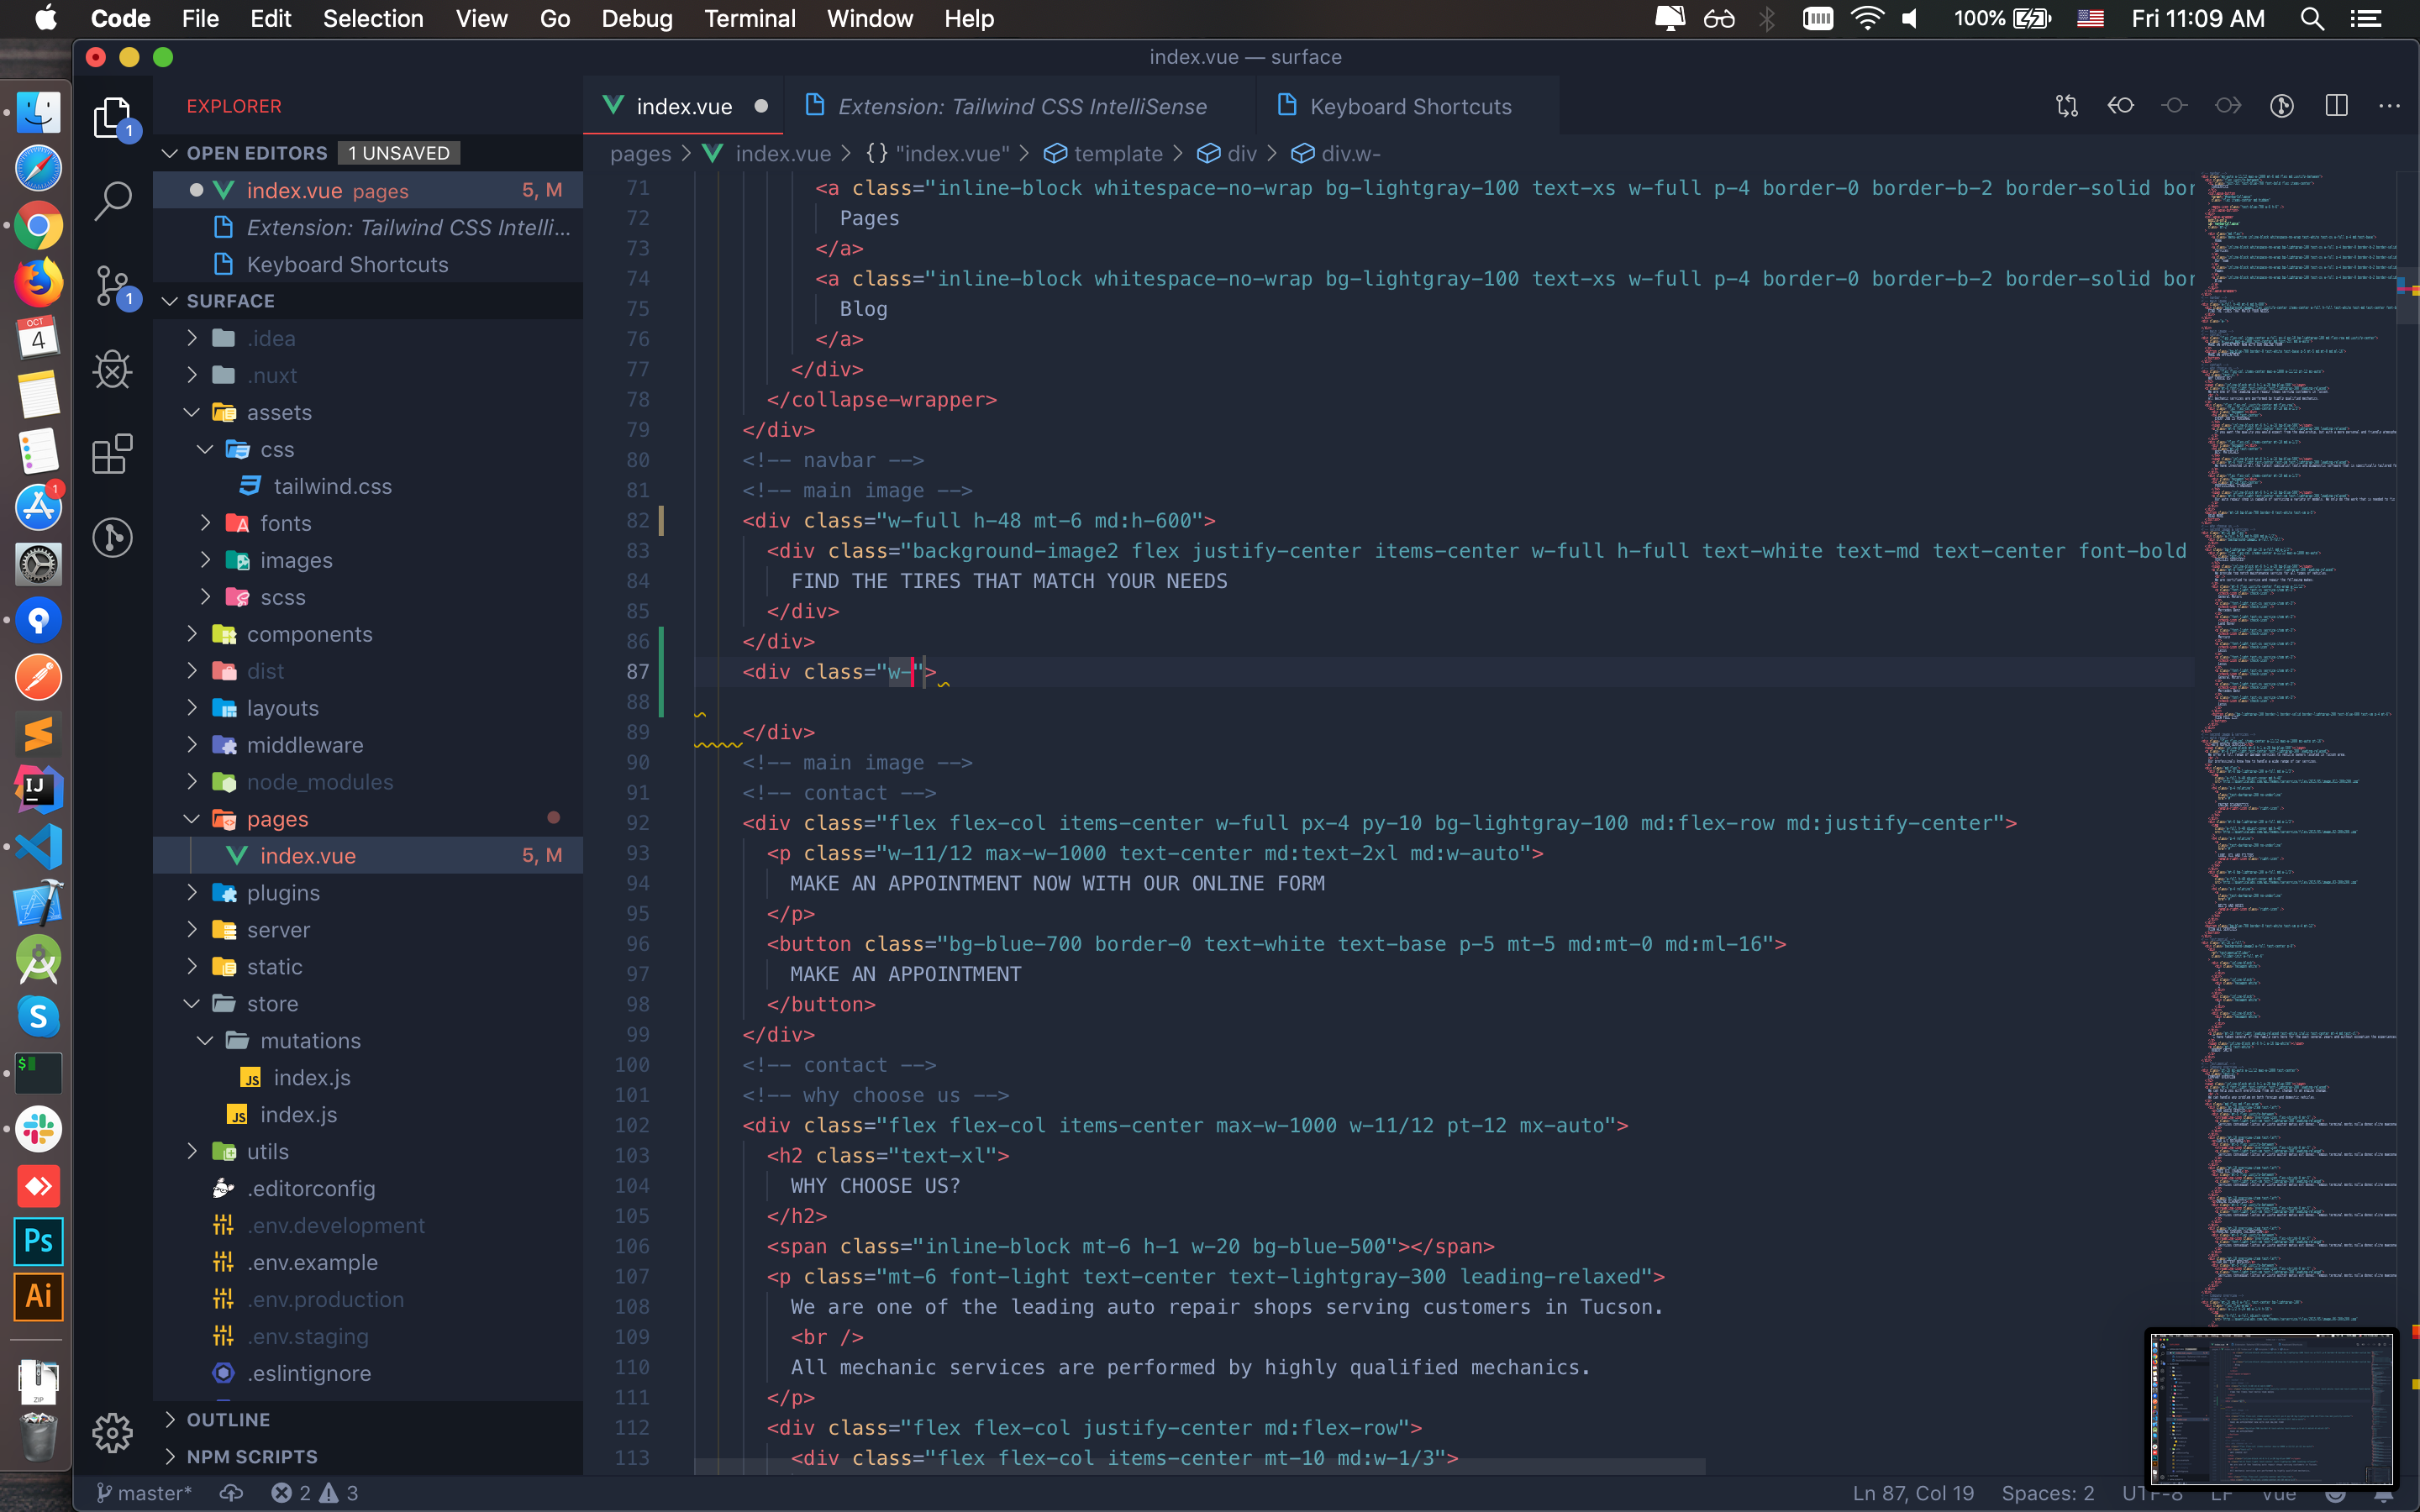The image size is (2420, 1512).
Task: Open editor More Actions ellipsis menu
Action: (2389, 106)
